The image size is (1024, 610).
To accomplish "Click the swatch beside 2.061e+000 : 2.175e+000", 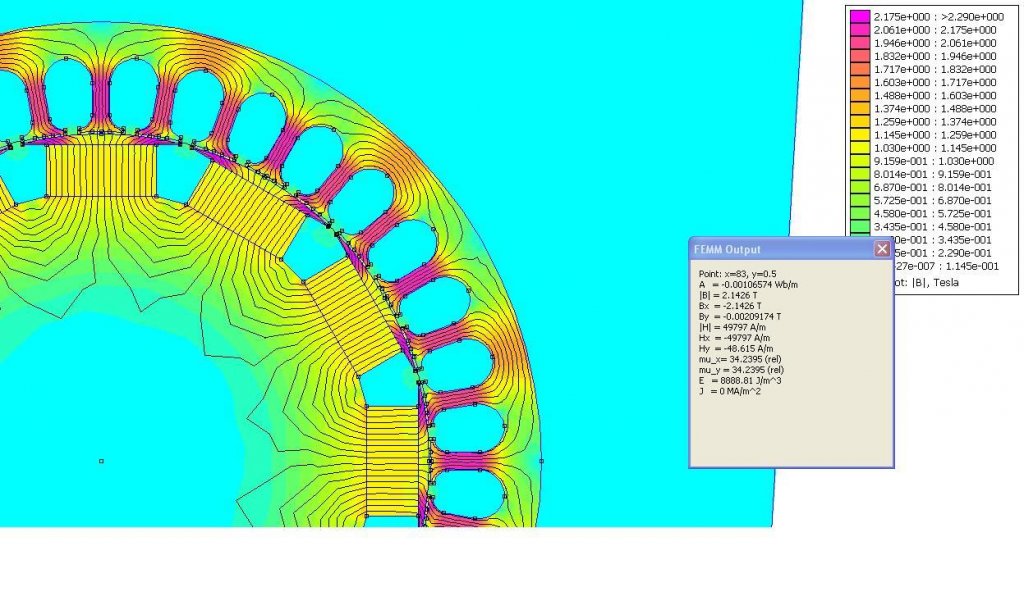I will tap(860, 30).
